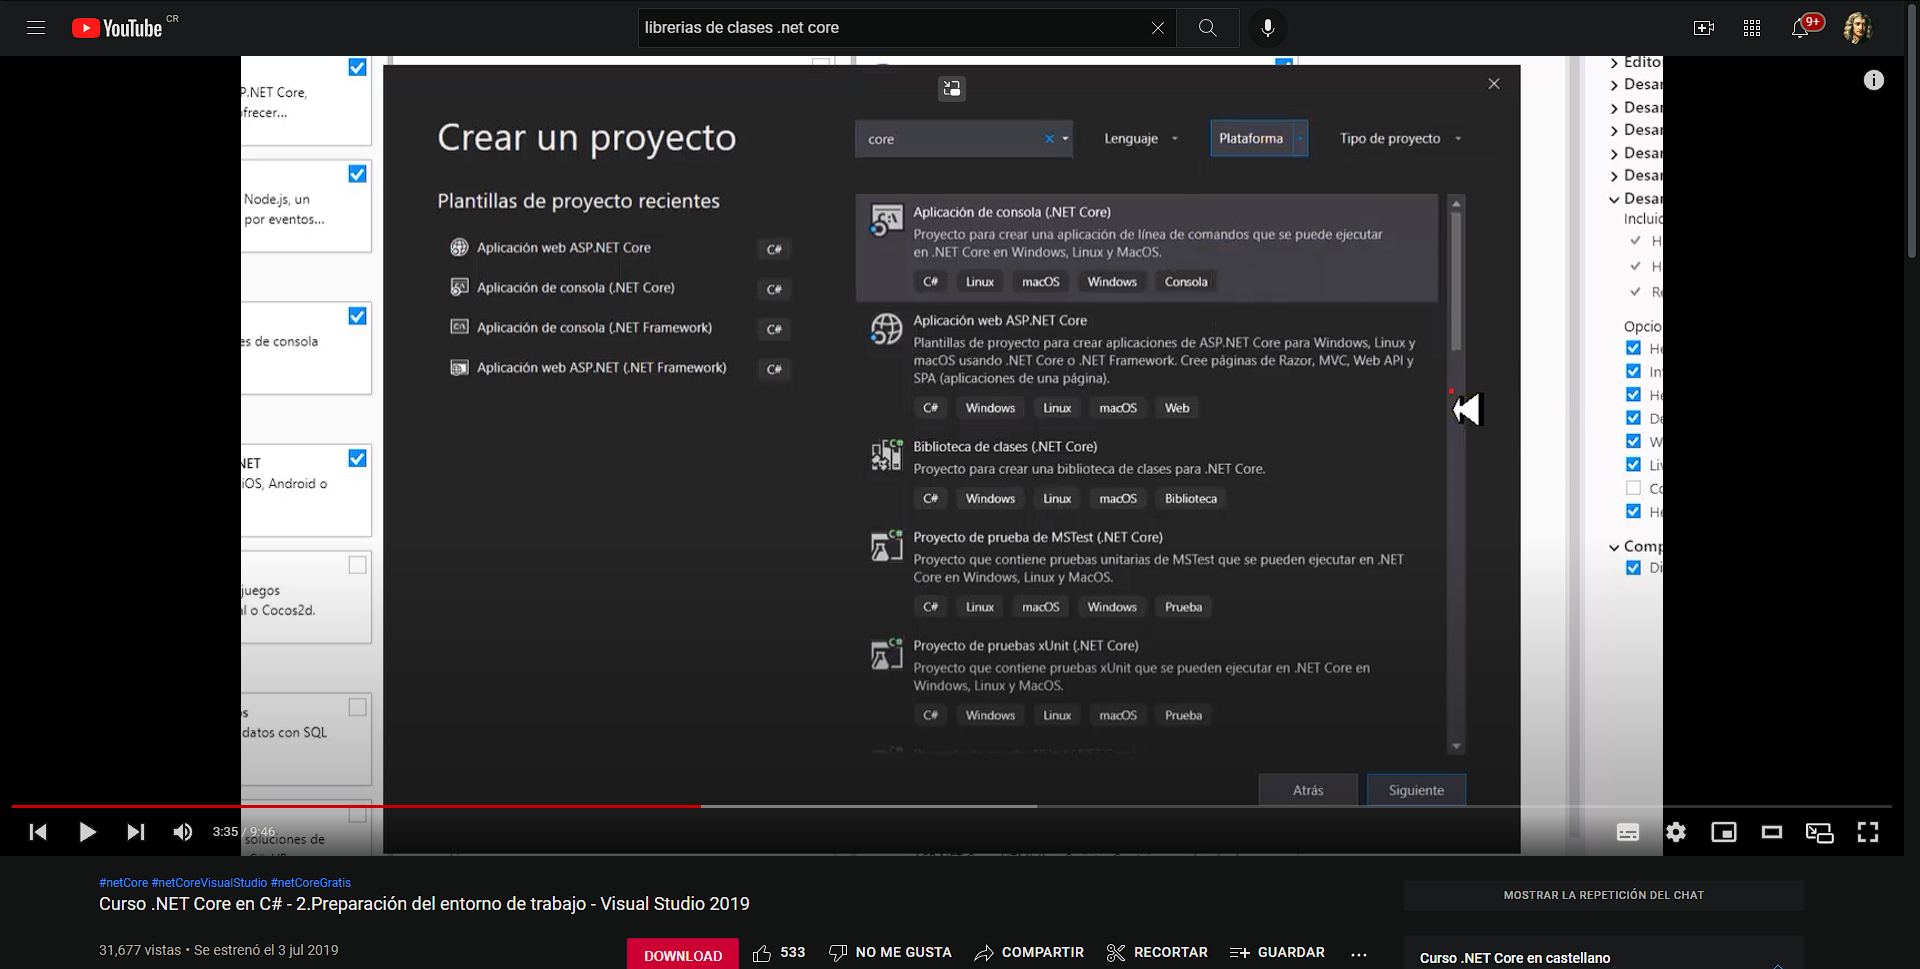Select Aplicación de consola (.NET Core) template
Screen dimensions: 1920x969
click(x=1147, y=248)
